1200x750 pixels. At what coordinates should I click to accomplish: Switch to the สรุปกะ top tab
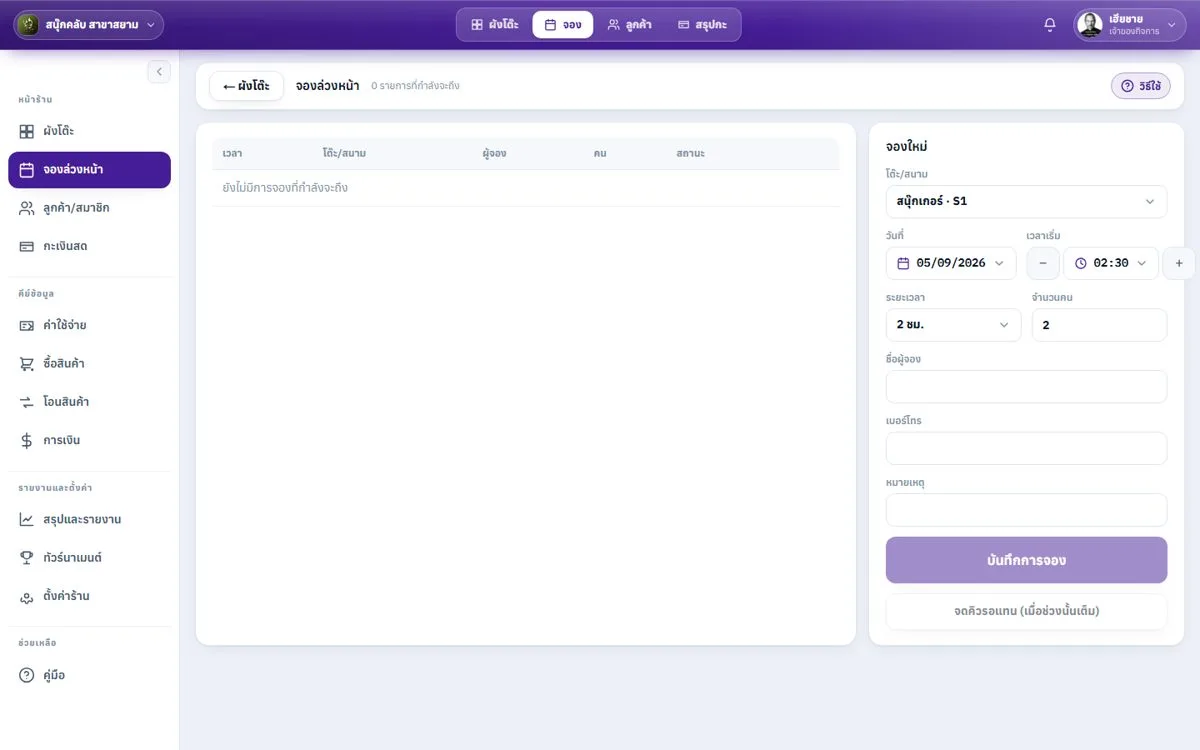point(702,25)
